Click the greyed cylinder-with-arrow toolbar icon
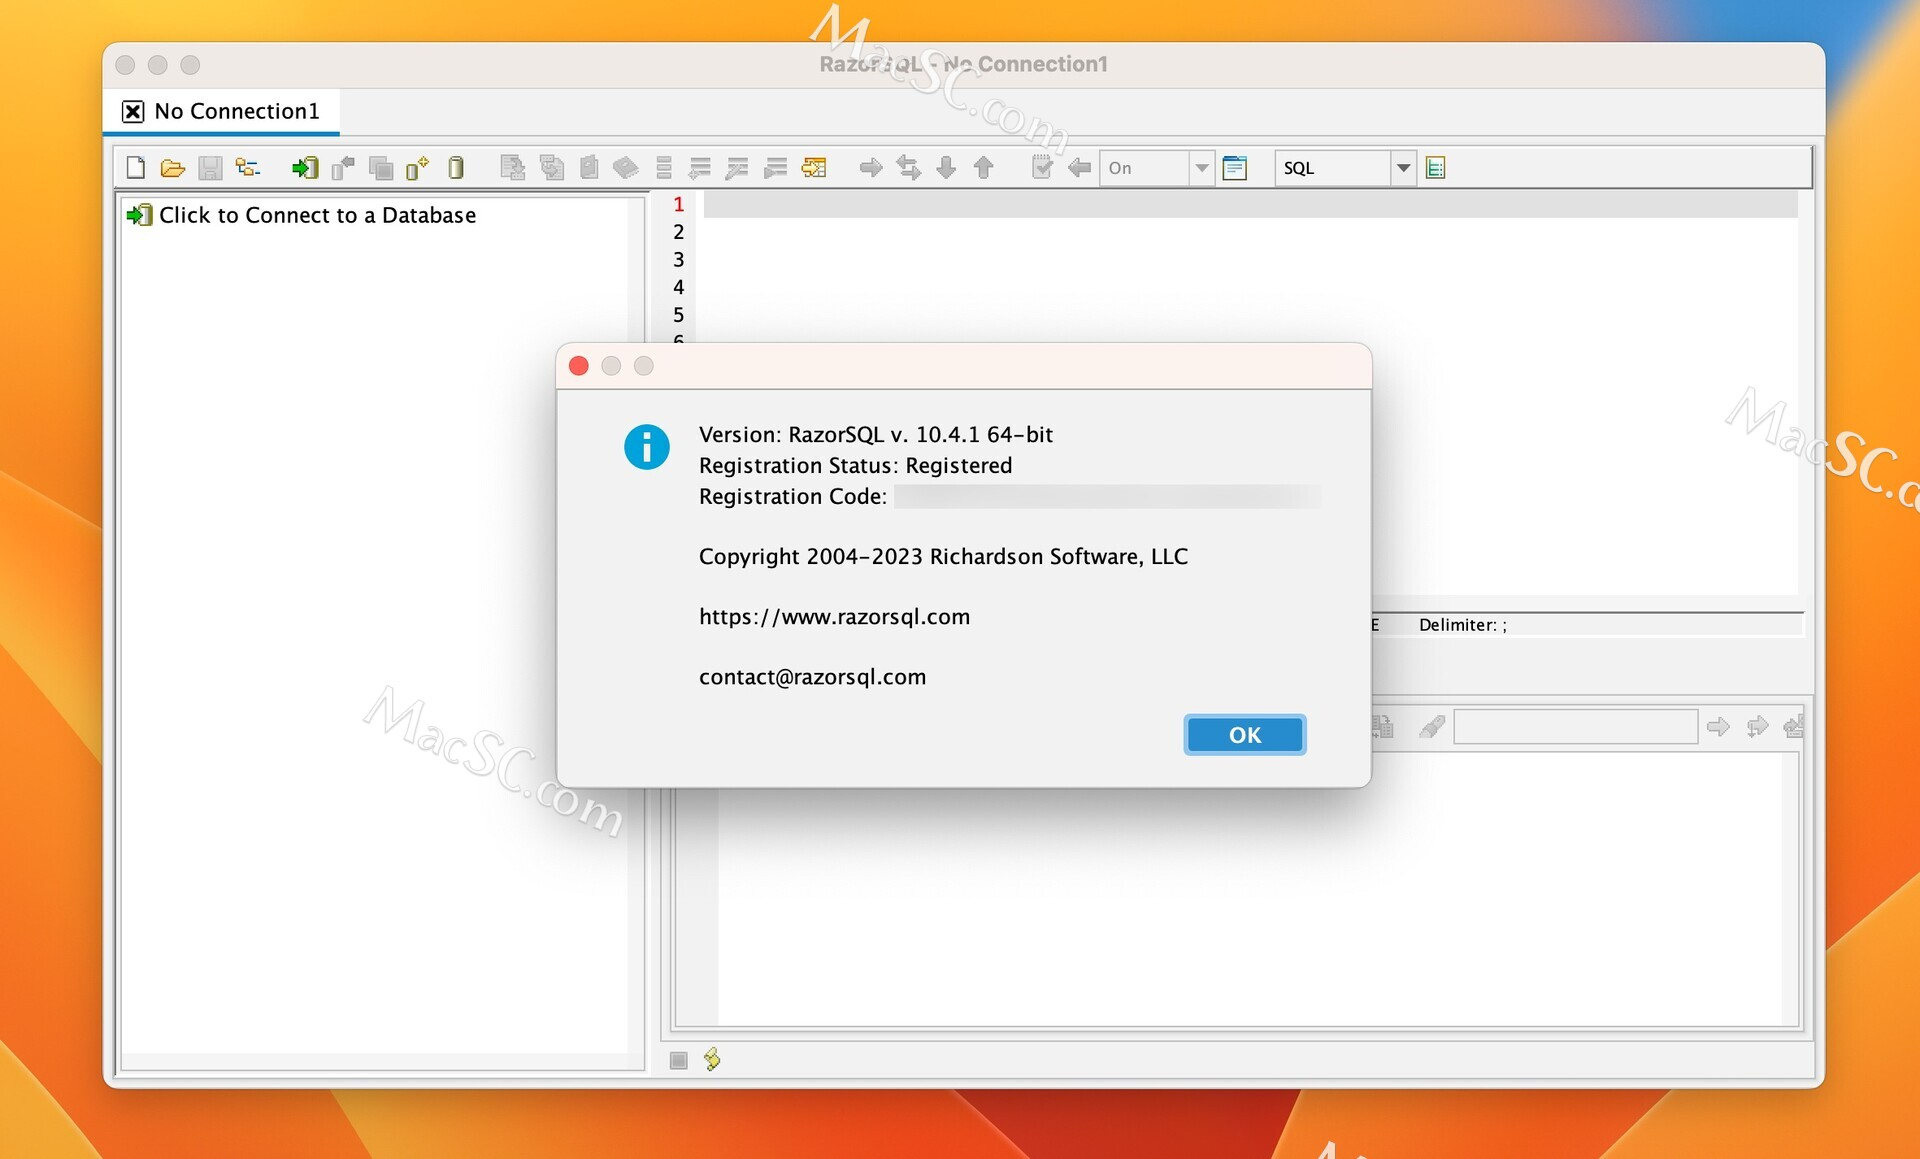1920x1159 pixels. (343, 168)
